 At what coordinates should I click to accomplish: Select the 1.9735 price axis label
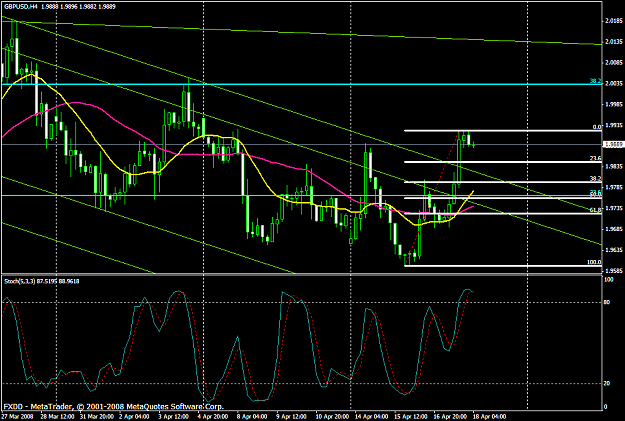[x=614, y=208]
